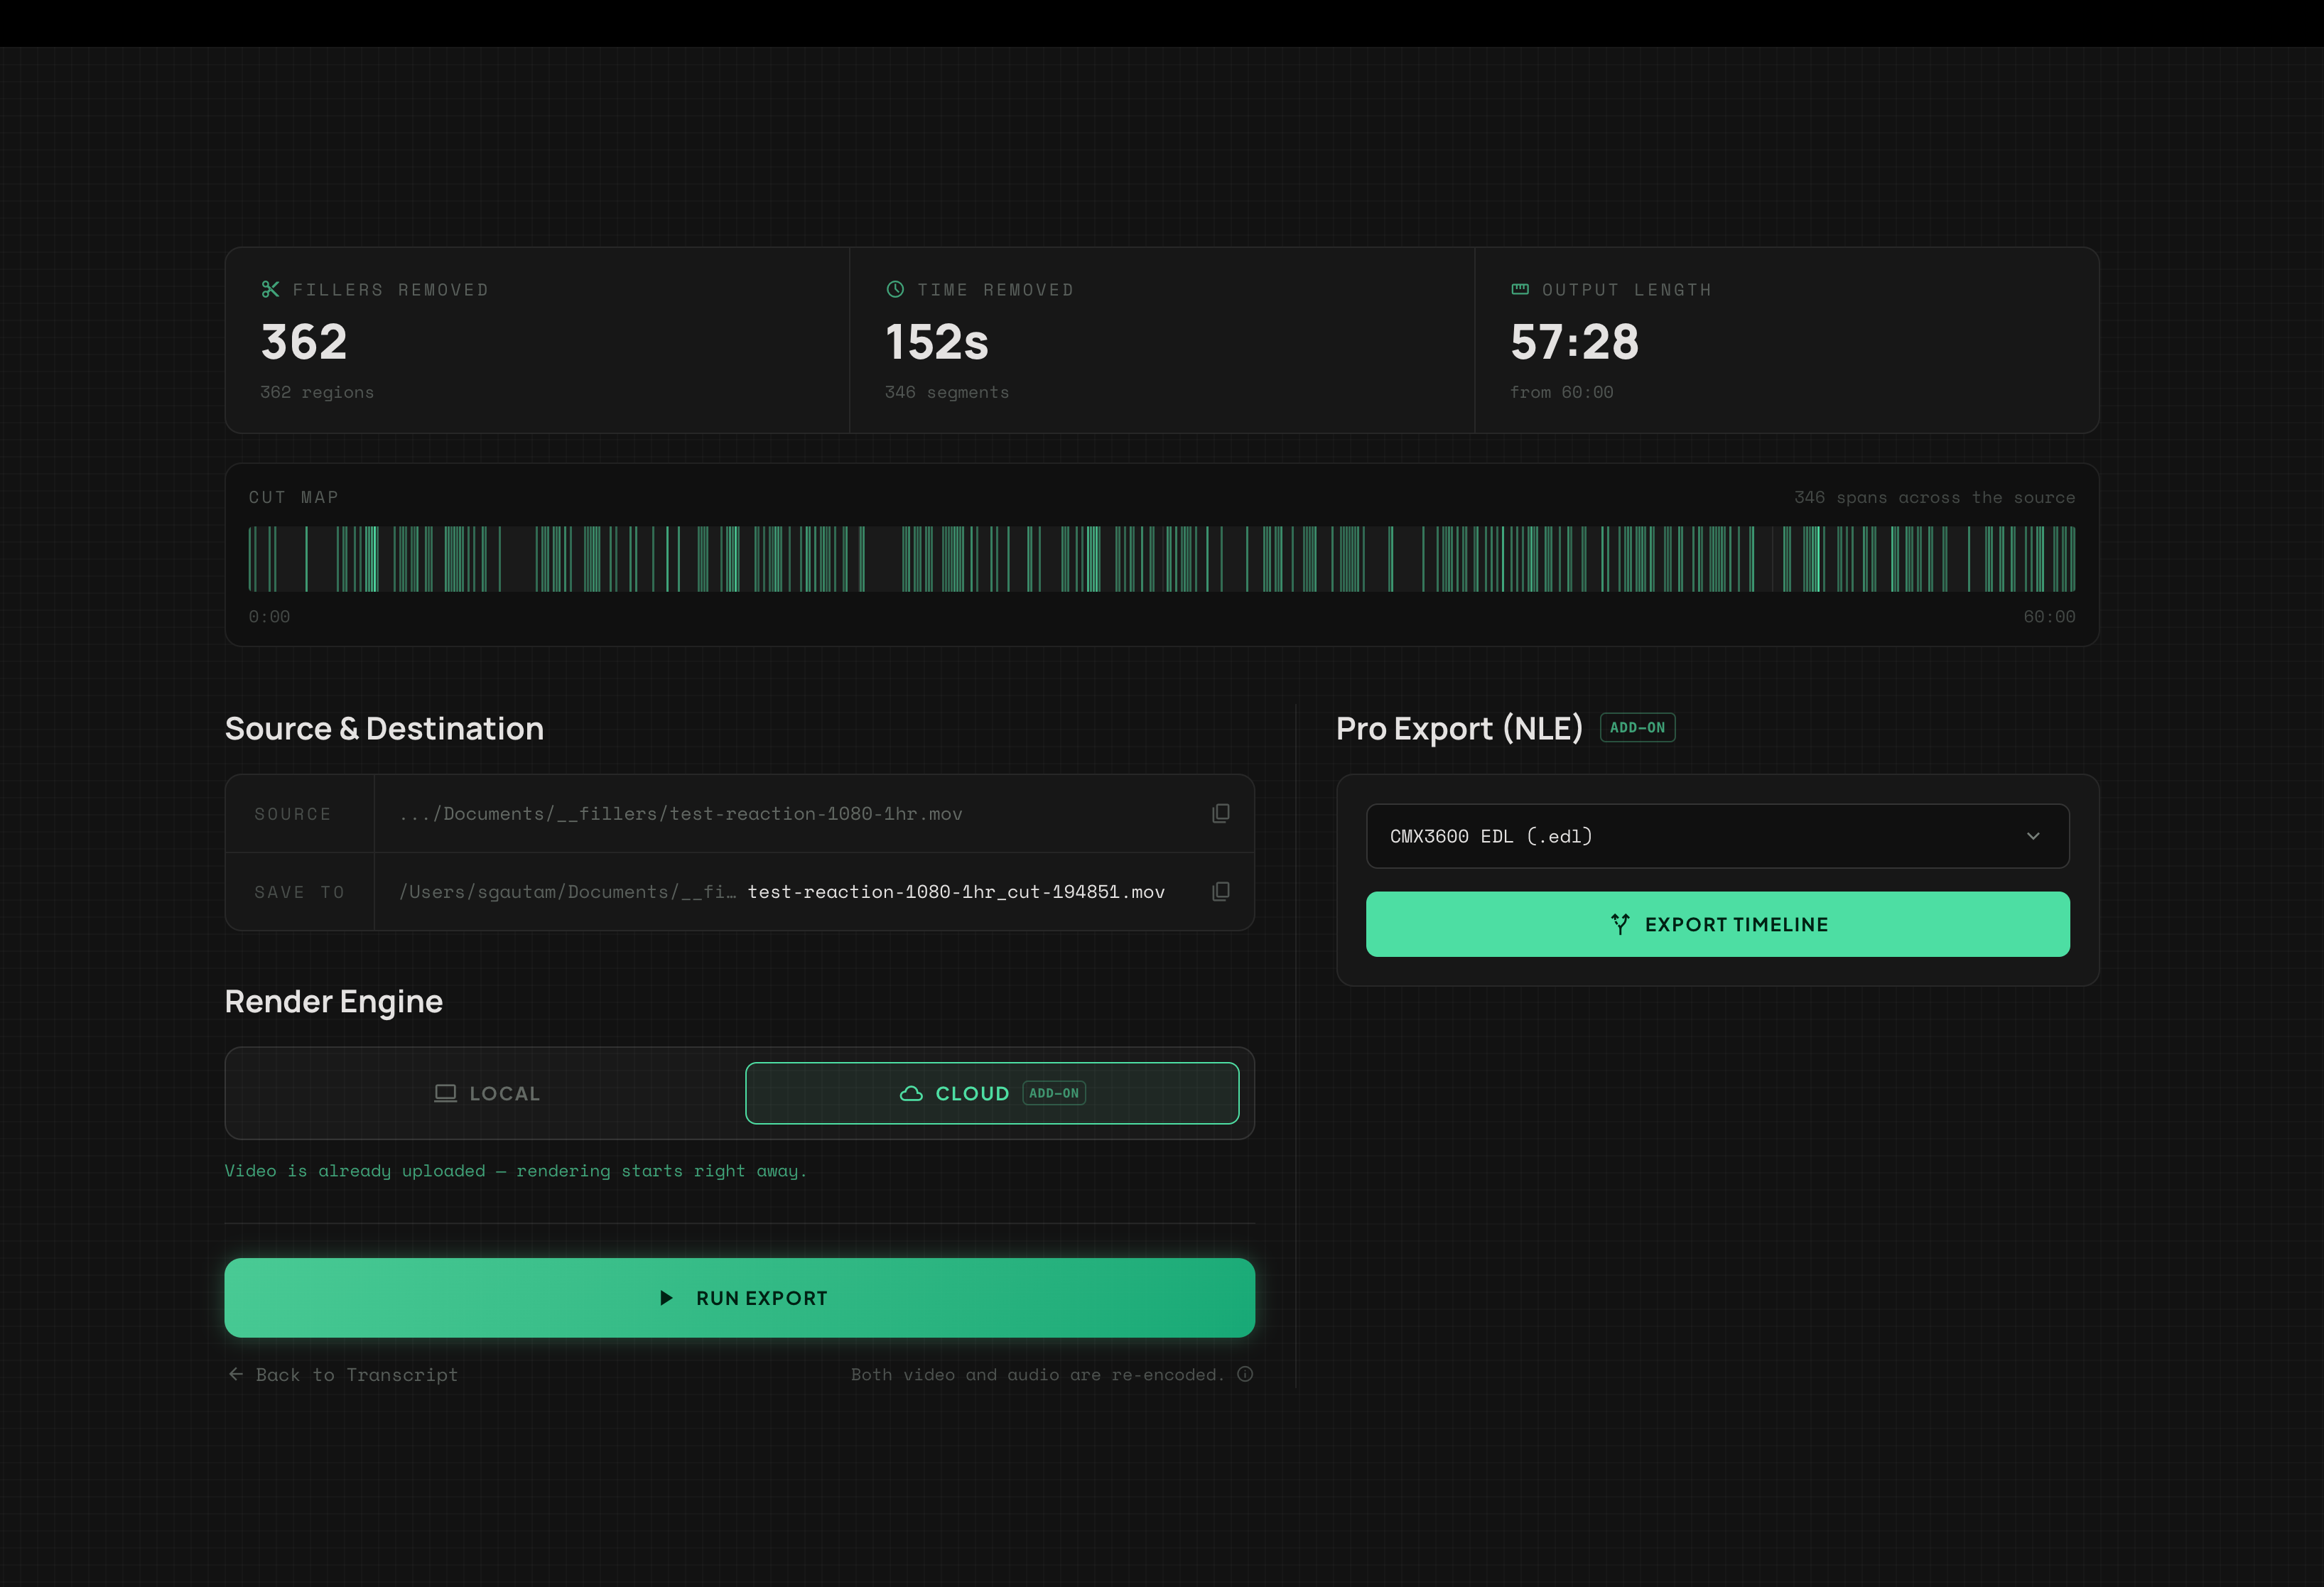Click the 60:00 cut map end label

pyautogui.click(x=2049, y=616)
